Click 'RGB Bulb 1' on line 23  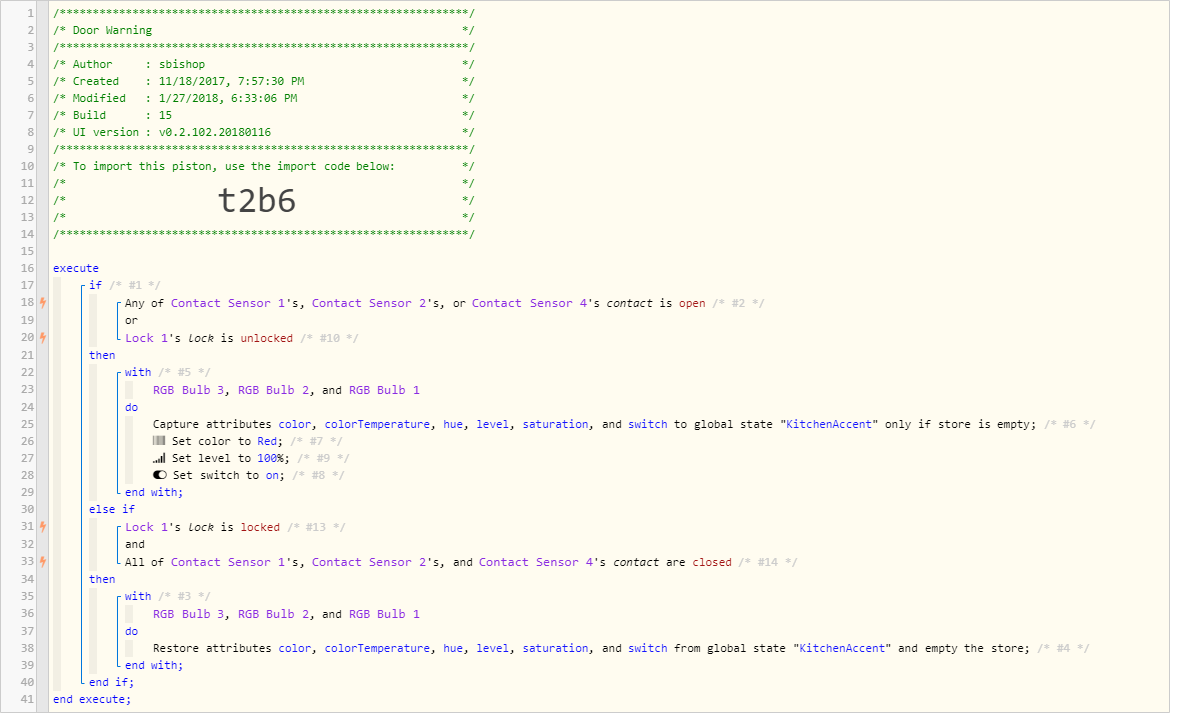[385, 391]
